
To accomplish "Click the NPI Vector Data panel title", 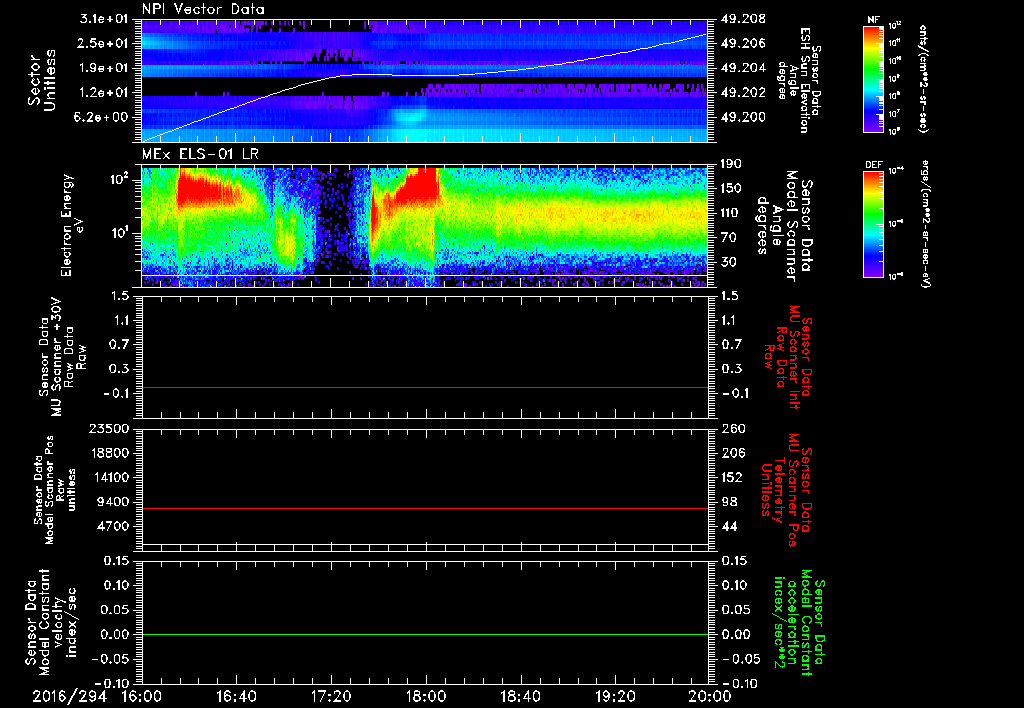I will pyautogui.click(x=203, y=9).
